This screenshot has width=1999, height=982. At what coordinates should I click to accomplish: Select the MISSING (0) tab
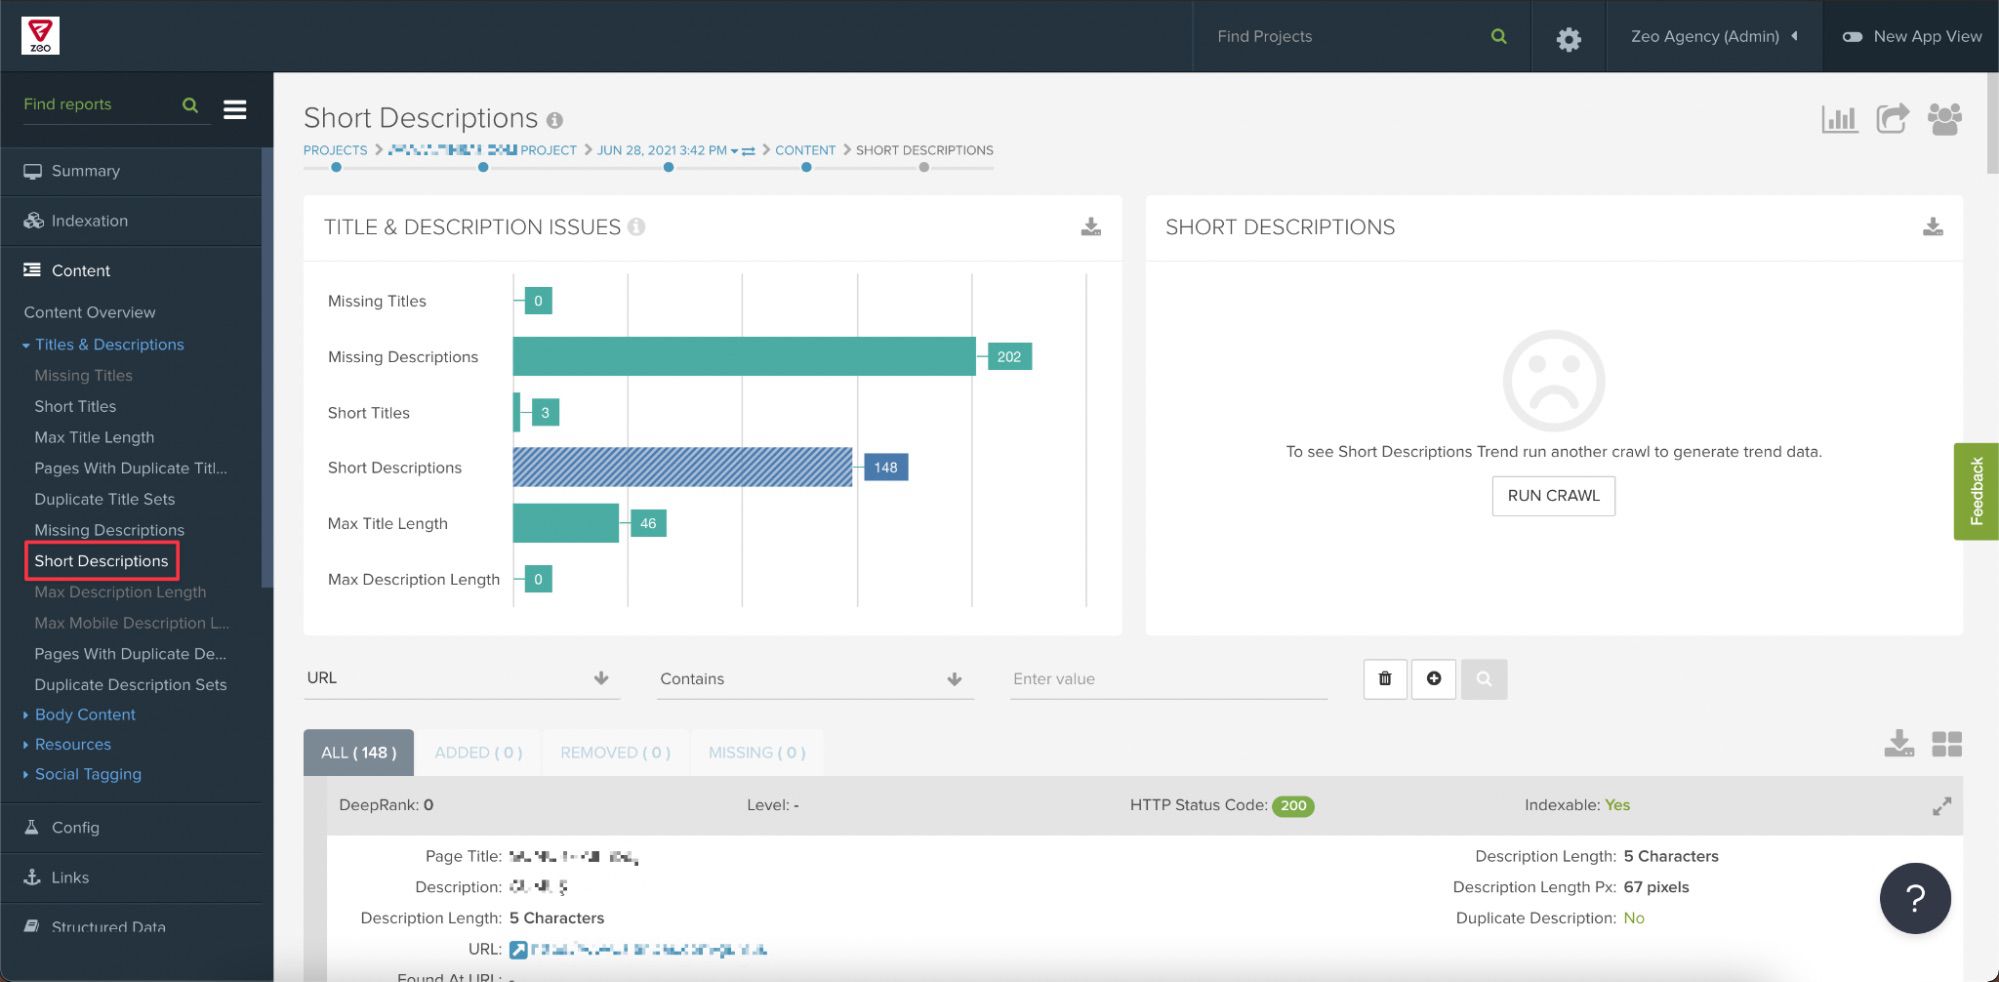click(x=757, y=753)
